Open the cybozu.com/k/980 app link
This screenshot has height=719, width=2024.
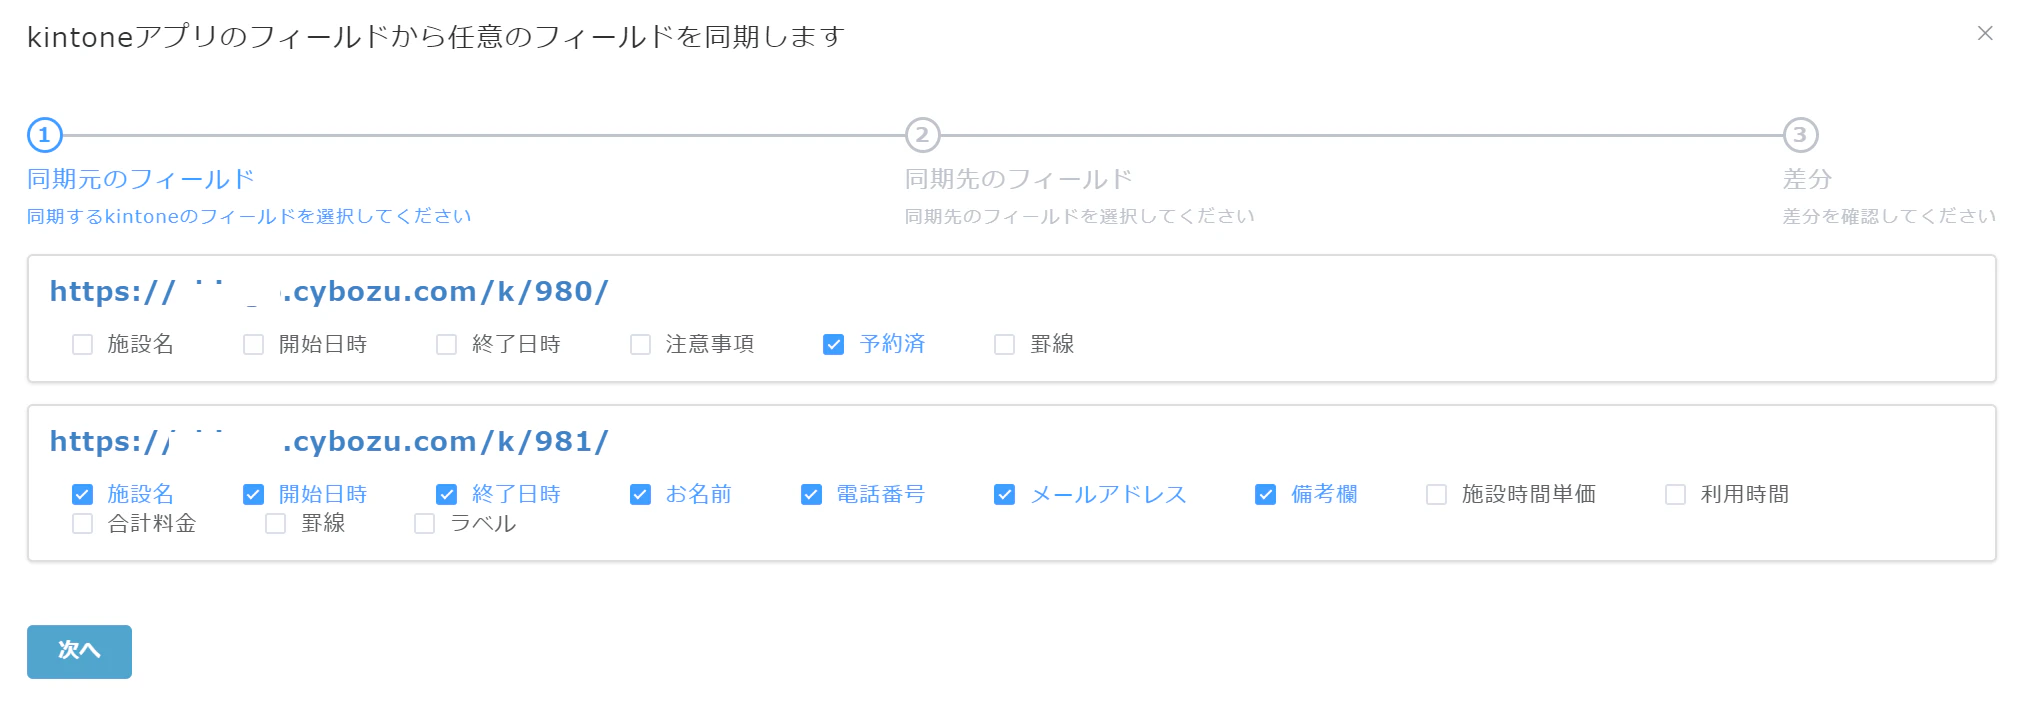coord(330,291)
